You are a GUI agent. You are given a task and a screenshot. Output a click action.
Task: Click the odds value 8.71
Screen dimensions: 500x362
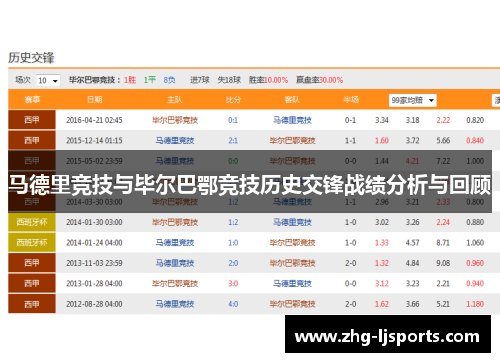(x=443, y=243)
